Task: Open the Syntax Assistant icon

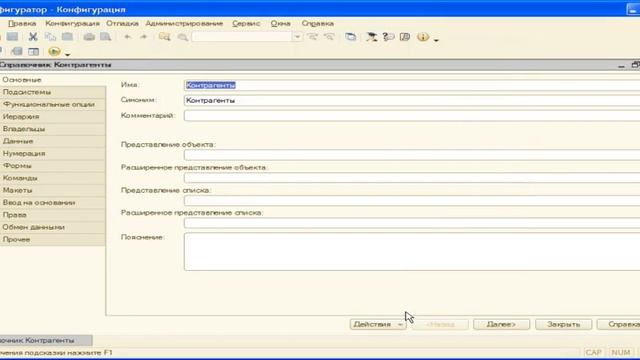Action: coord(371,37)
